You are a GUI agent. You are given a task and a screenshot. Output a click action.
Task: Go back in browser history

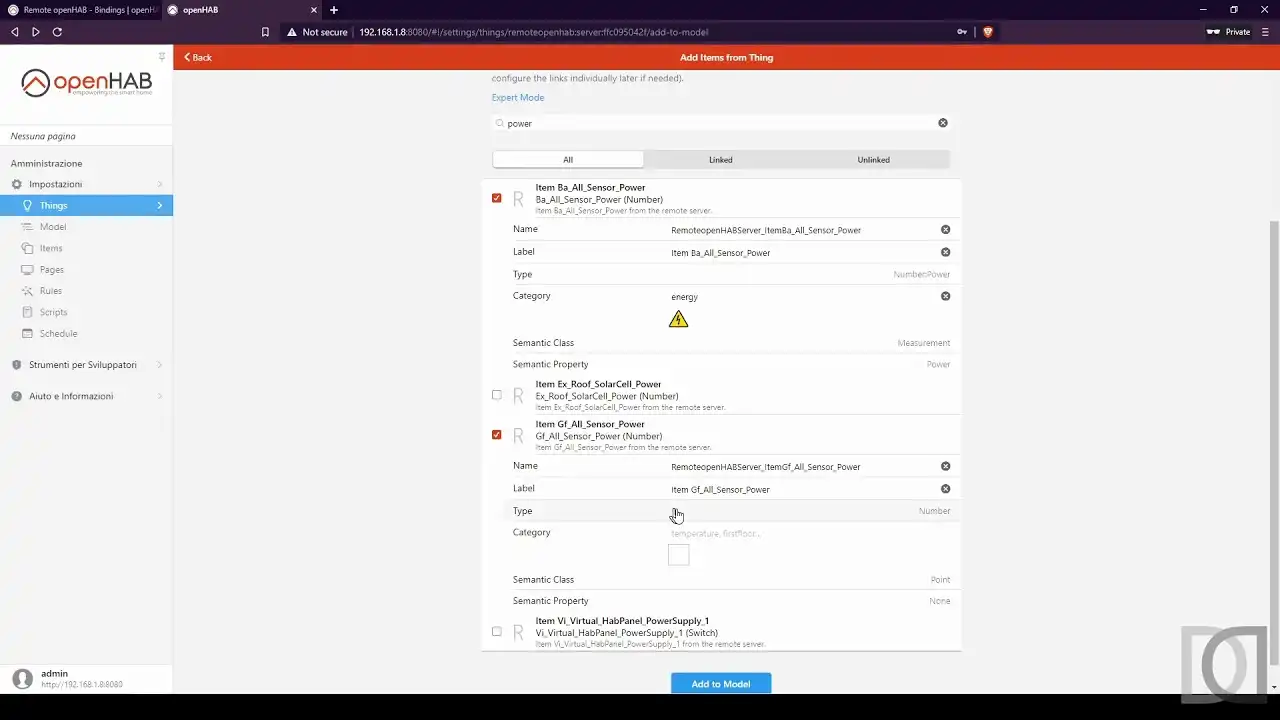pos(14,32)
